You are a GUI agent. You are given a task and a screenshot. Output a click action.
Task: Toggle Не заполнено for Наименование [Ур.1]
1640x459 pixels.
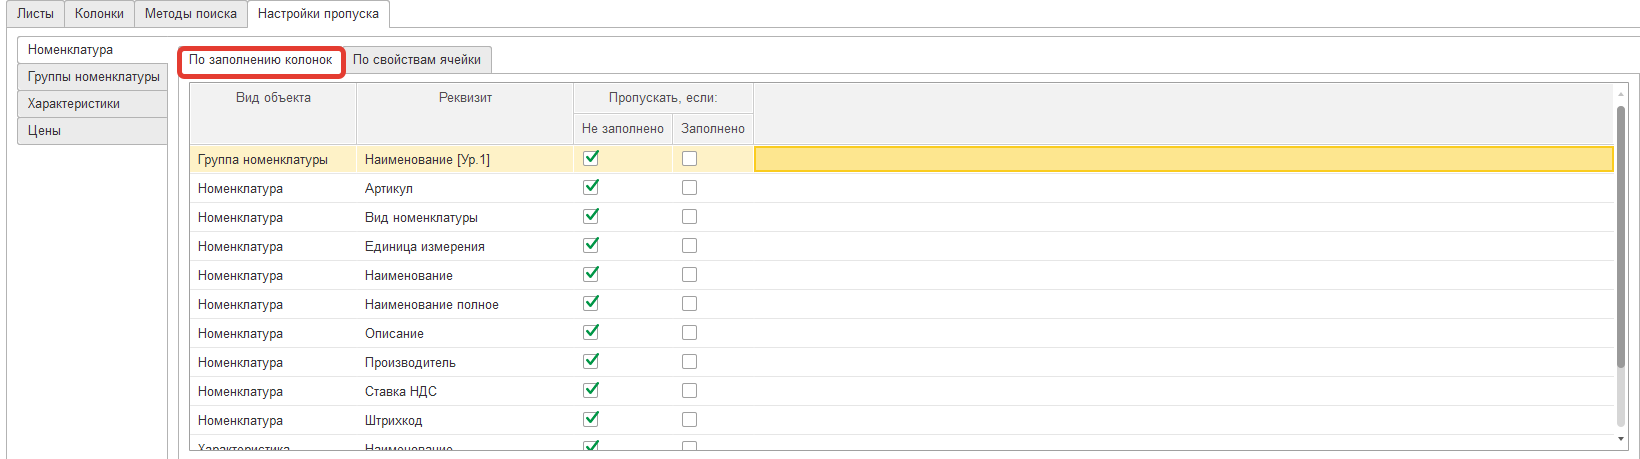tap(591, 158)
